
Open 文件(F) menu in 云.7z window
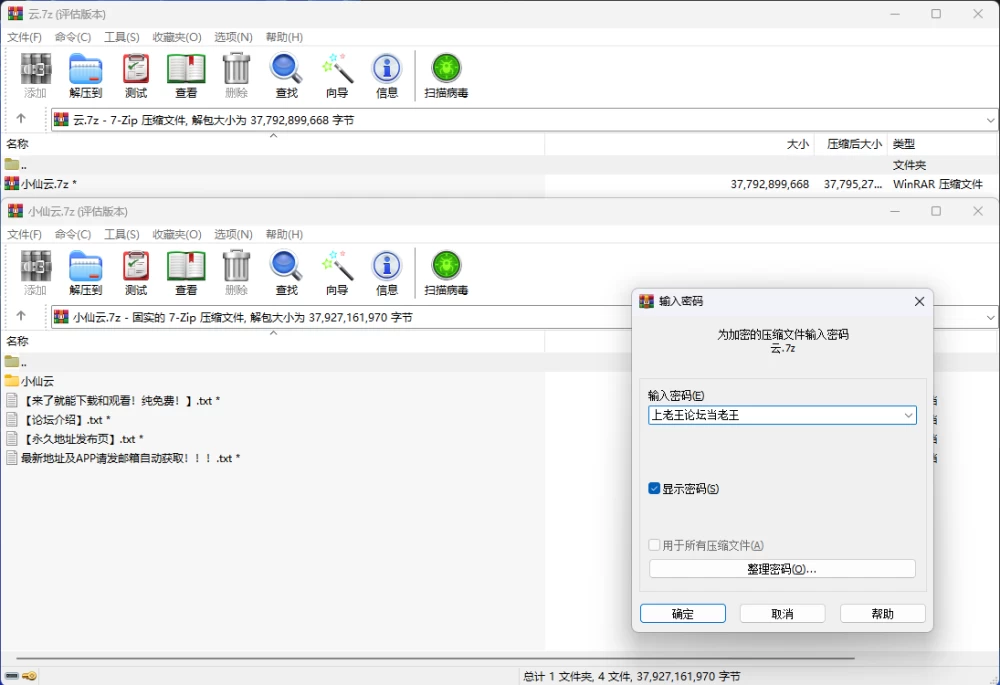pos(24,37)
